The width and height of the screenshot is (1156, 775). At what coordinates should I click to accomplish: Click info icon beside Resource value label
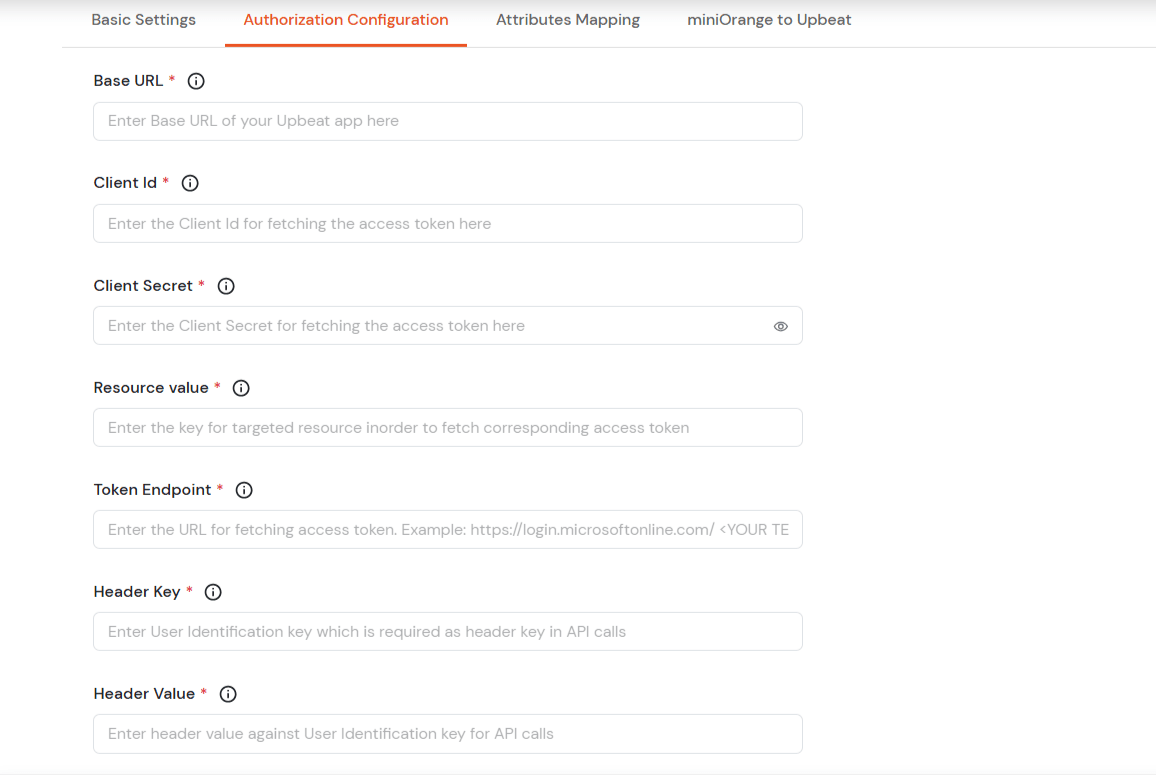coord(240,388)
